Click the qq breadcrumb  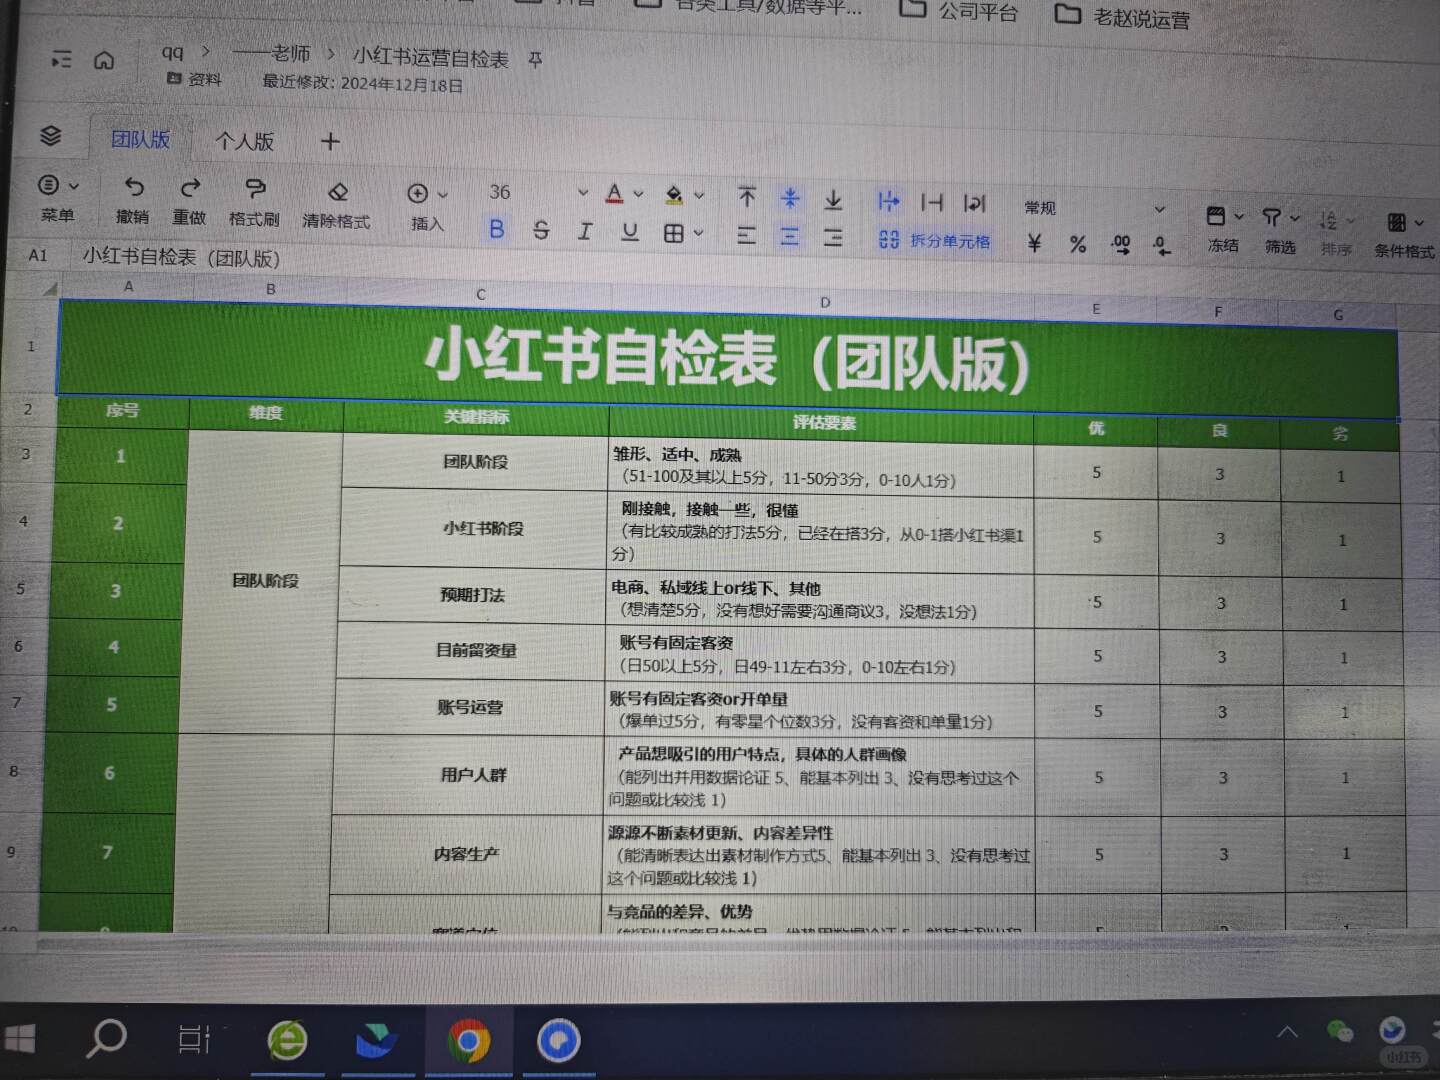(x=173, y=52)
